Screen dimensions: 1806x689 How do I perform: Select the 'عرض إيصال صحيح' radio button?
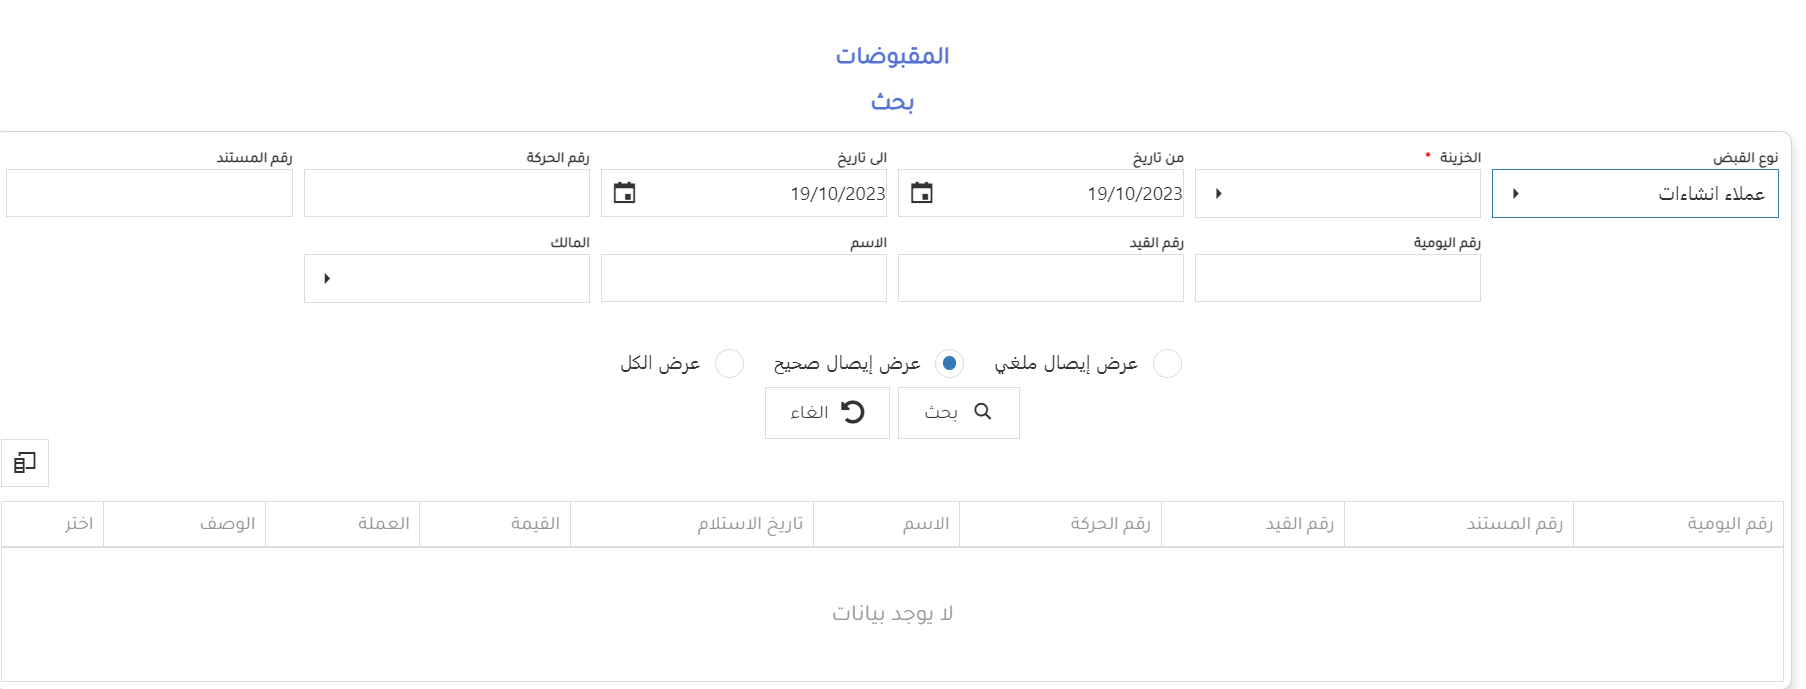(x=949, y=363)
